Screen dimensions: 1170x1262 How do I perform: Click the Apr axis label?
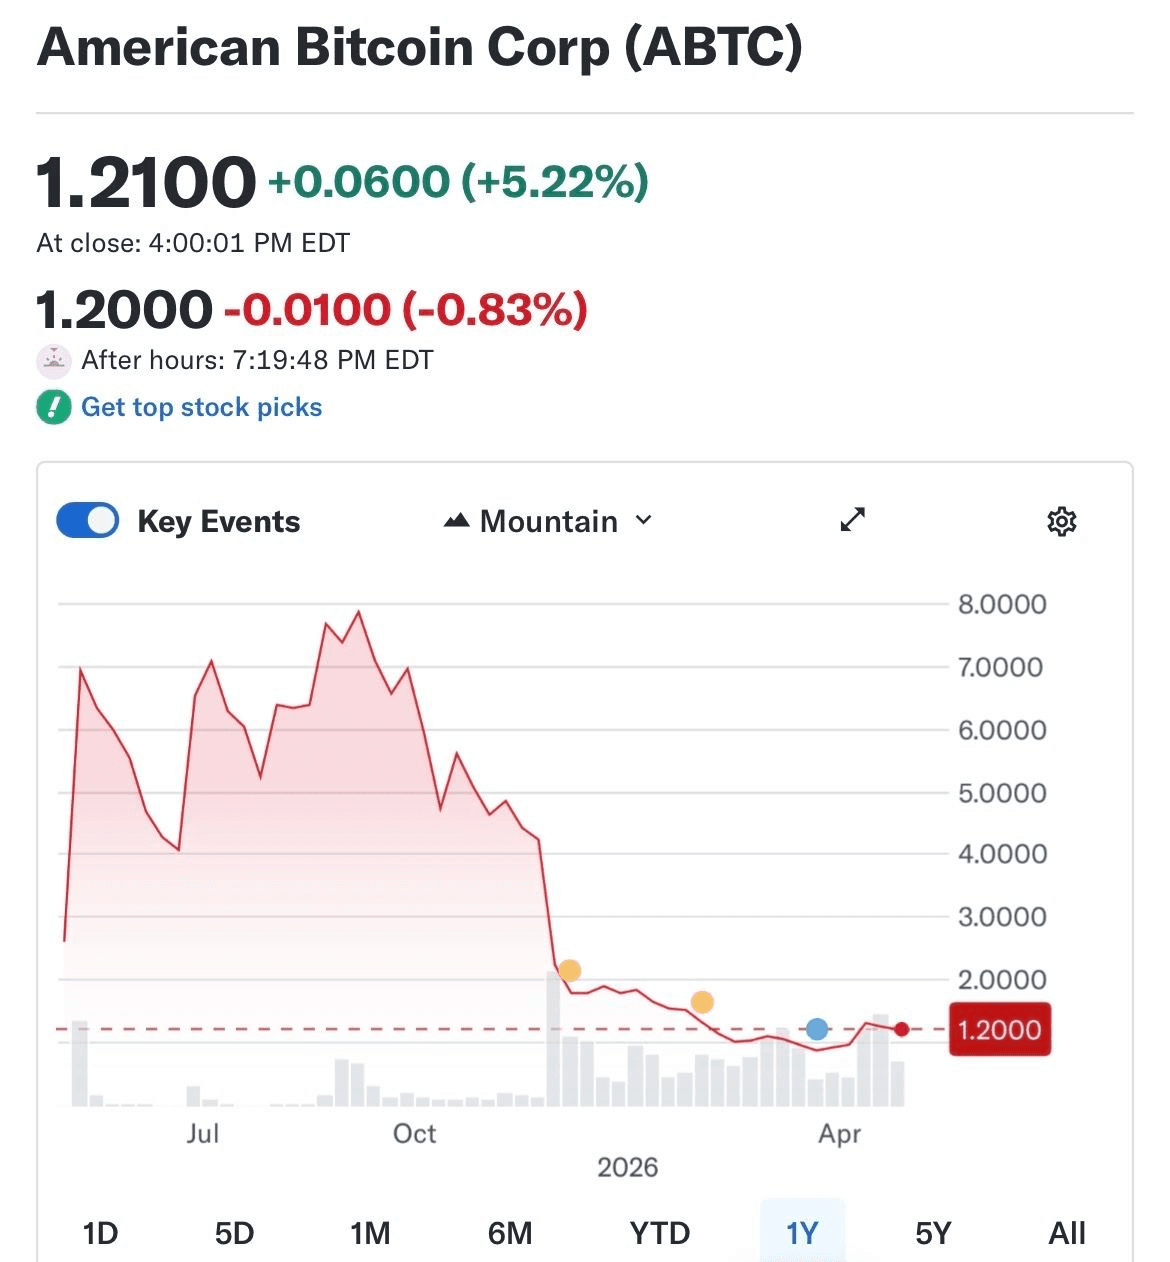click(839, 1134)
